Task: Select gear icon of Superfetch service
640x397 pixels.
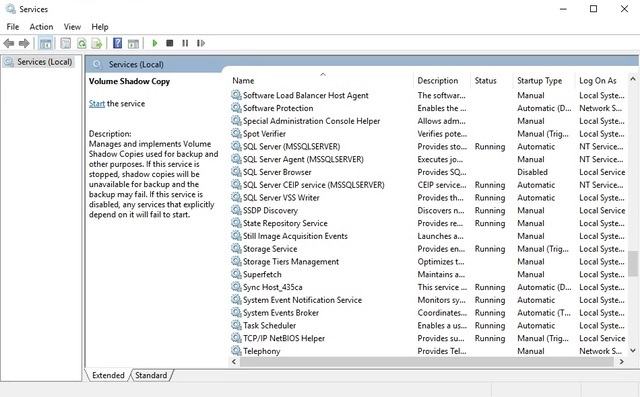Action: tap(236, 274)
